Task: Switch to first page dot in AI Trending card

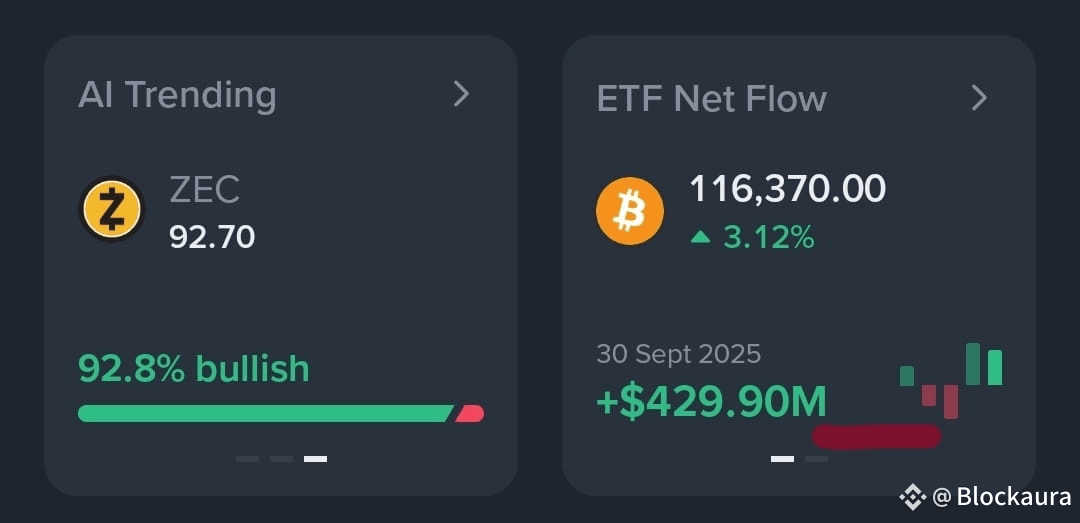Action: click(x=247, y=459)
